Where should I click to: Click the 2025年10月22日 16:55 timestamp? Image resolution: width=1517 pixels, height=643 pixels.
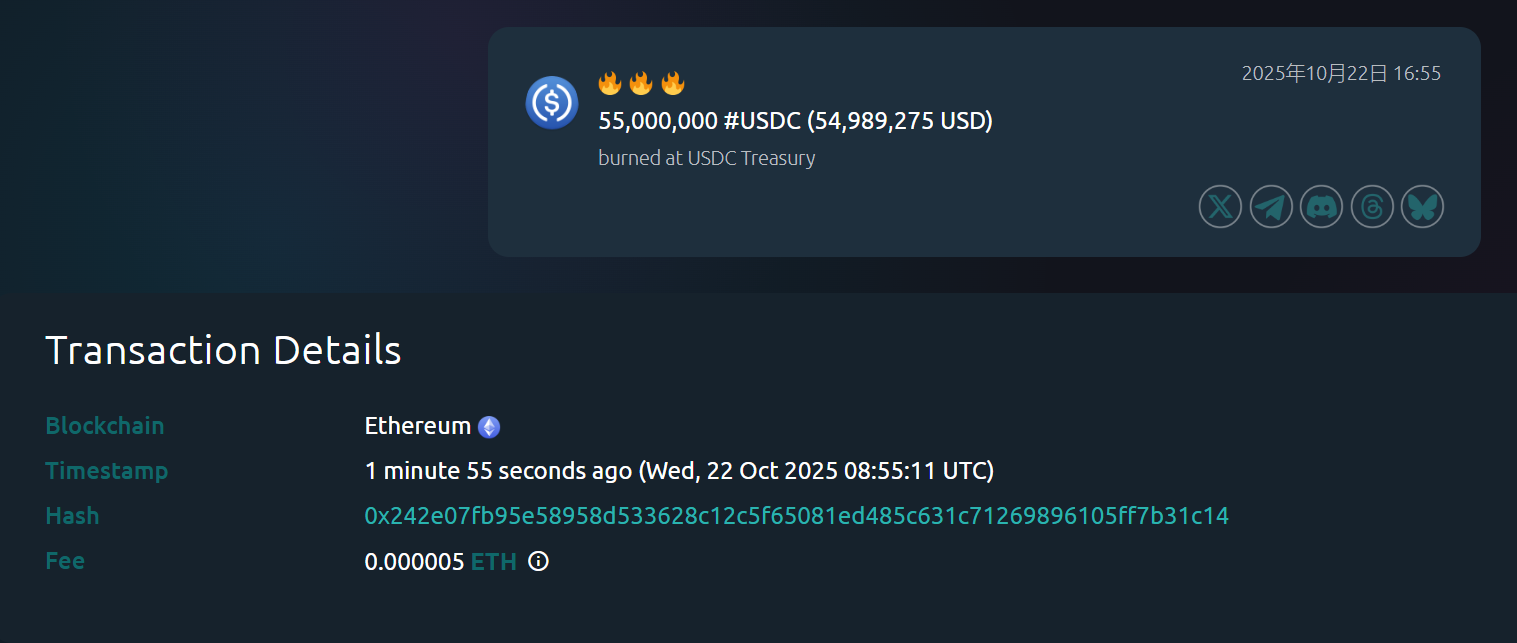tap(1342, 72)
